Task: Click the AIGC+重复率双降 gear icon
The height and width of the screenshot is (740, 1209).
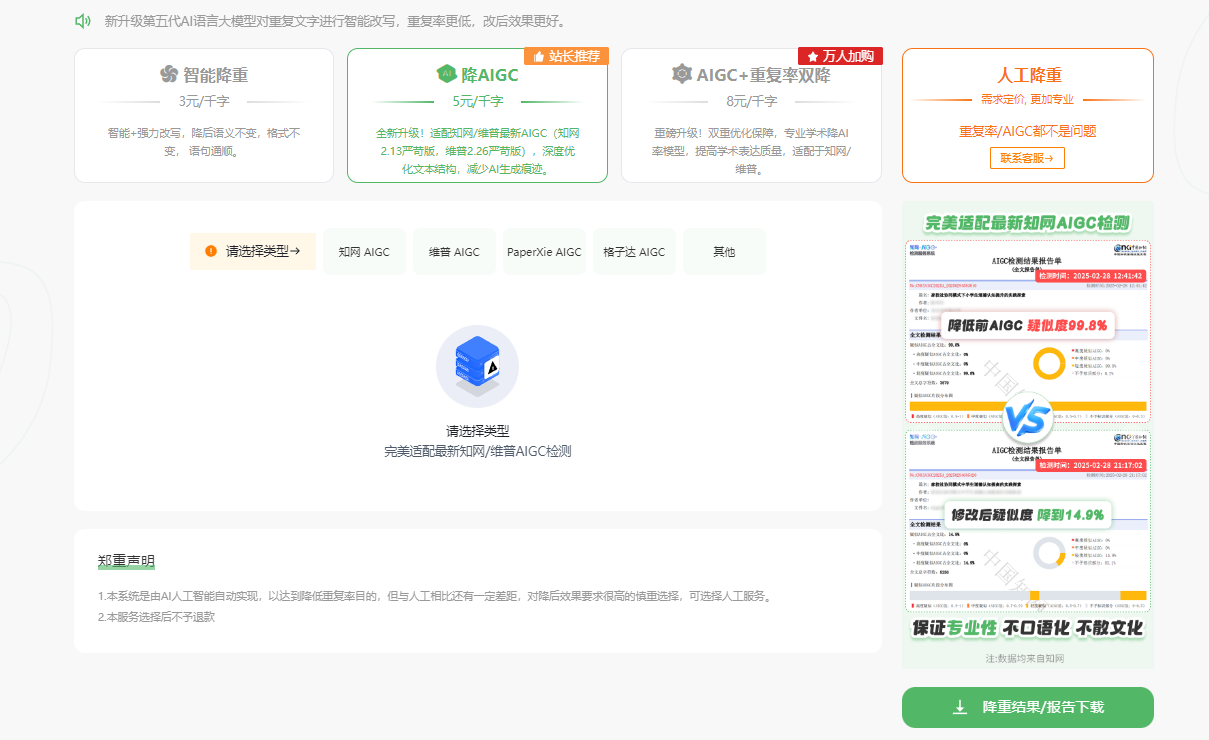Action: (x=682, y=74)
